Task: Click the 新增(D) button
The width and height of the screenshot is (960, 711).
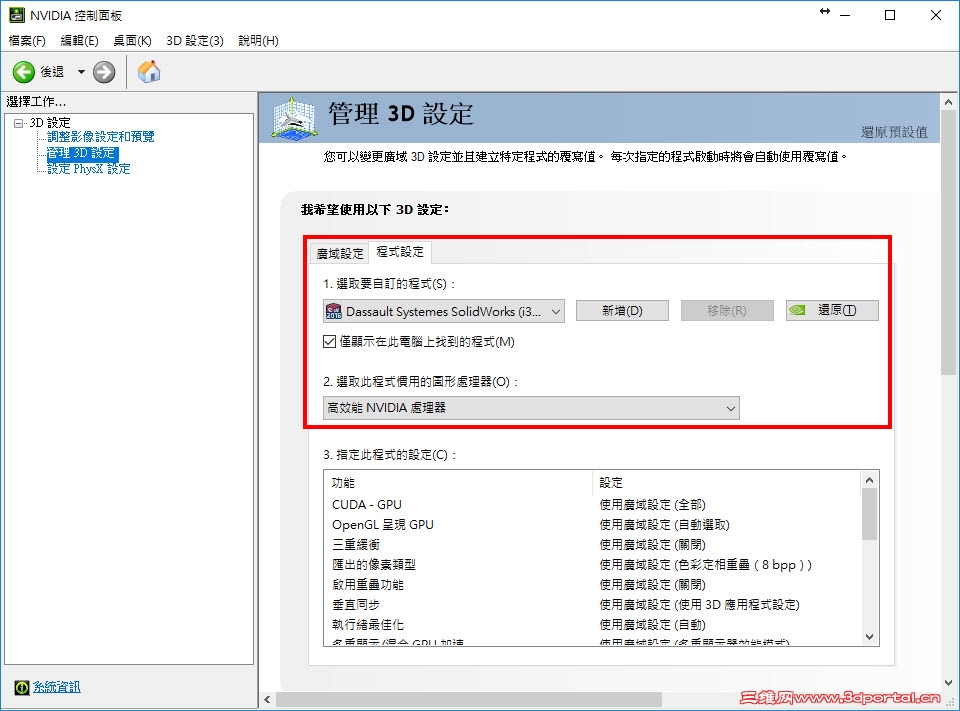Action: 622,310
